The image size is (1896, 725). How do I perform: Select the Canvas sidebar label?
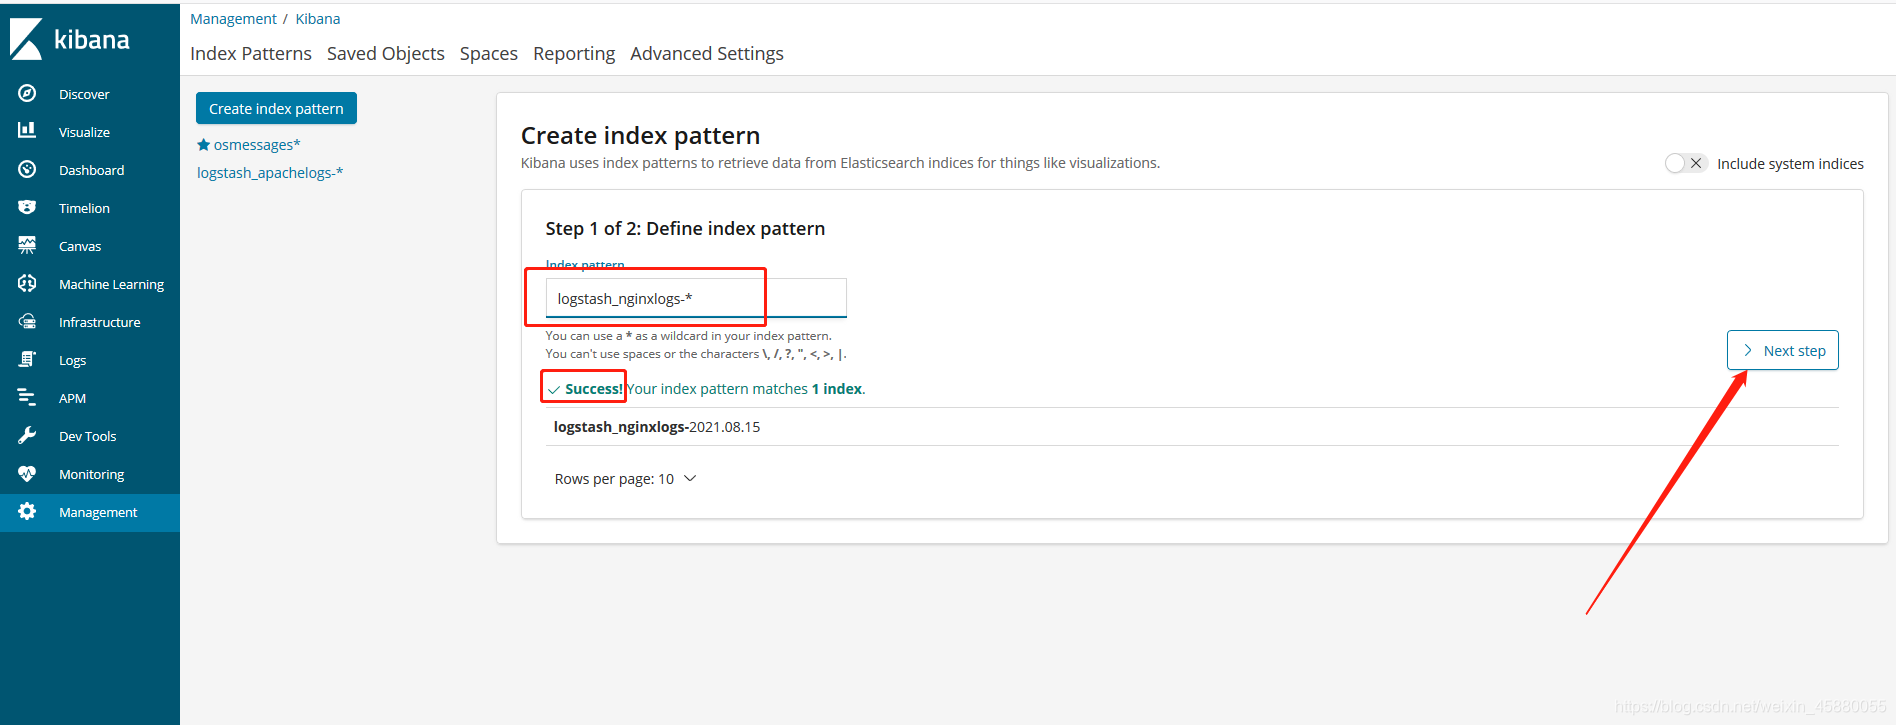click(80, 246)
